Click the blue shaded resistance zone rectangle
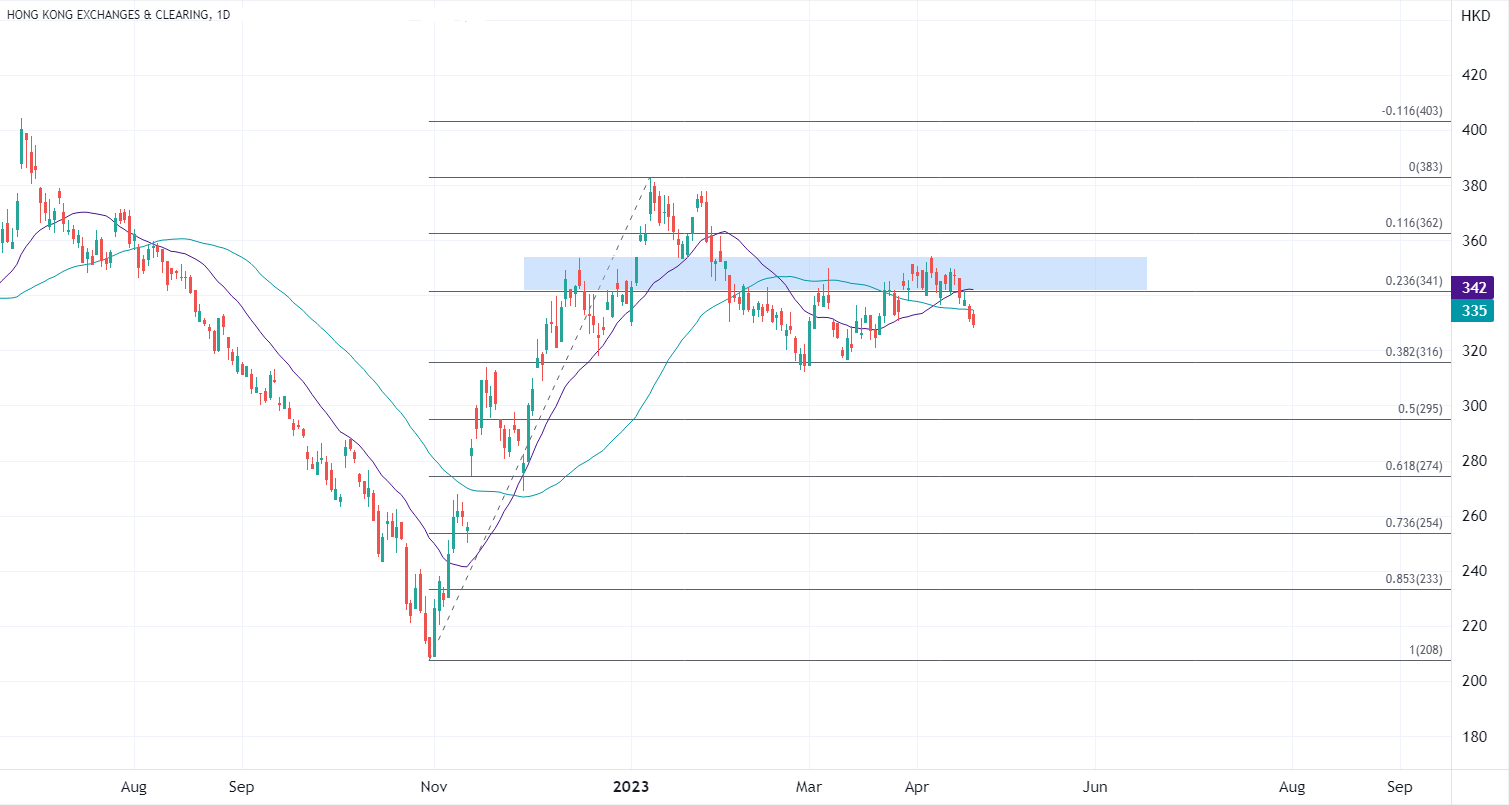 pos(834,273)
